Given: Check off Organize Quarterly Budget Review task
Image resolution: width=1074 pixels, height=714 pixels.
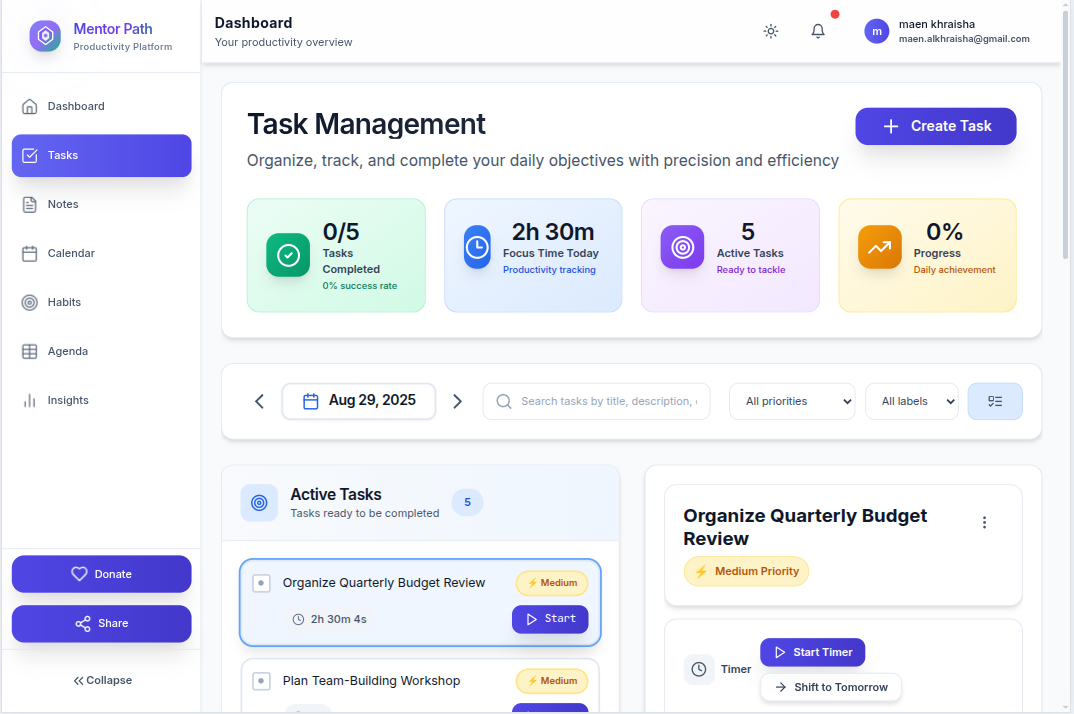Looking at the screenshot, I should pyautogui.click(x=261, y=583).
